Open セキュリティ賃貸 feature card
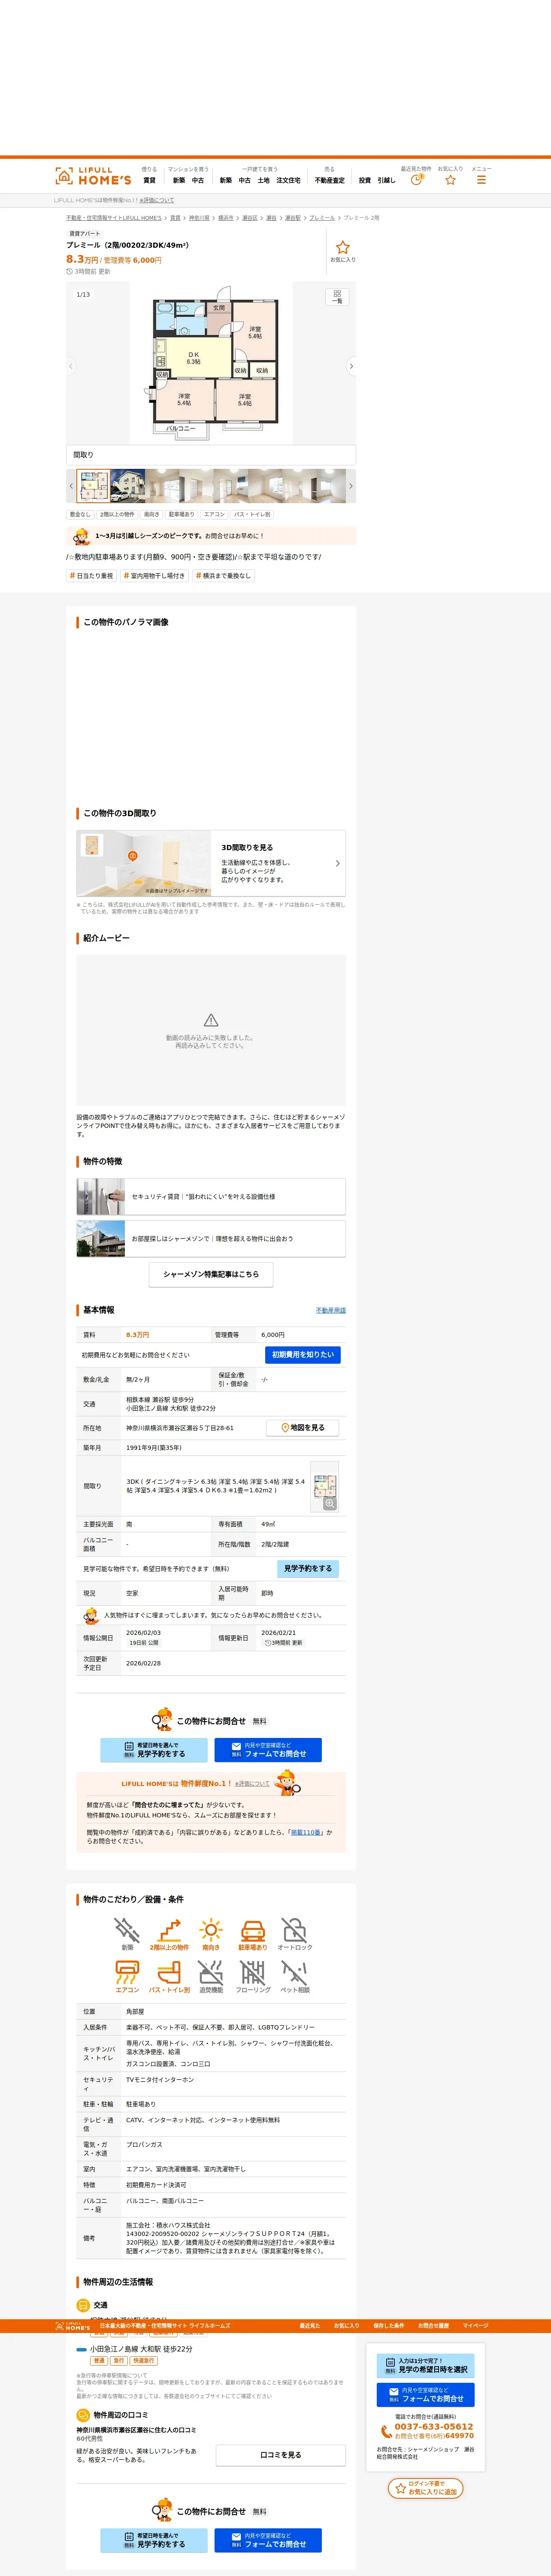Image resolution: width=551 pixels, height=2576 pixels. (211, 1196)
